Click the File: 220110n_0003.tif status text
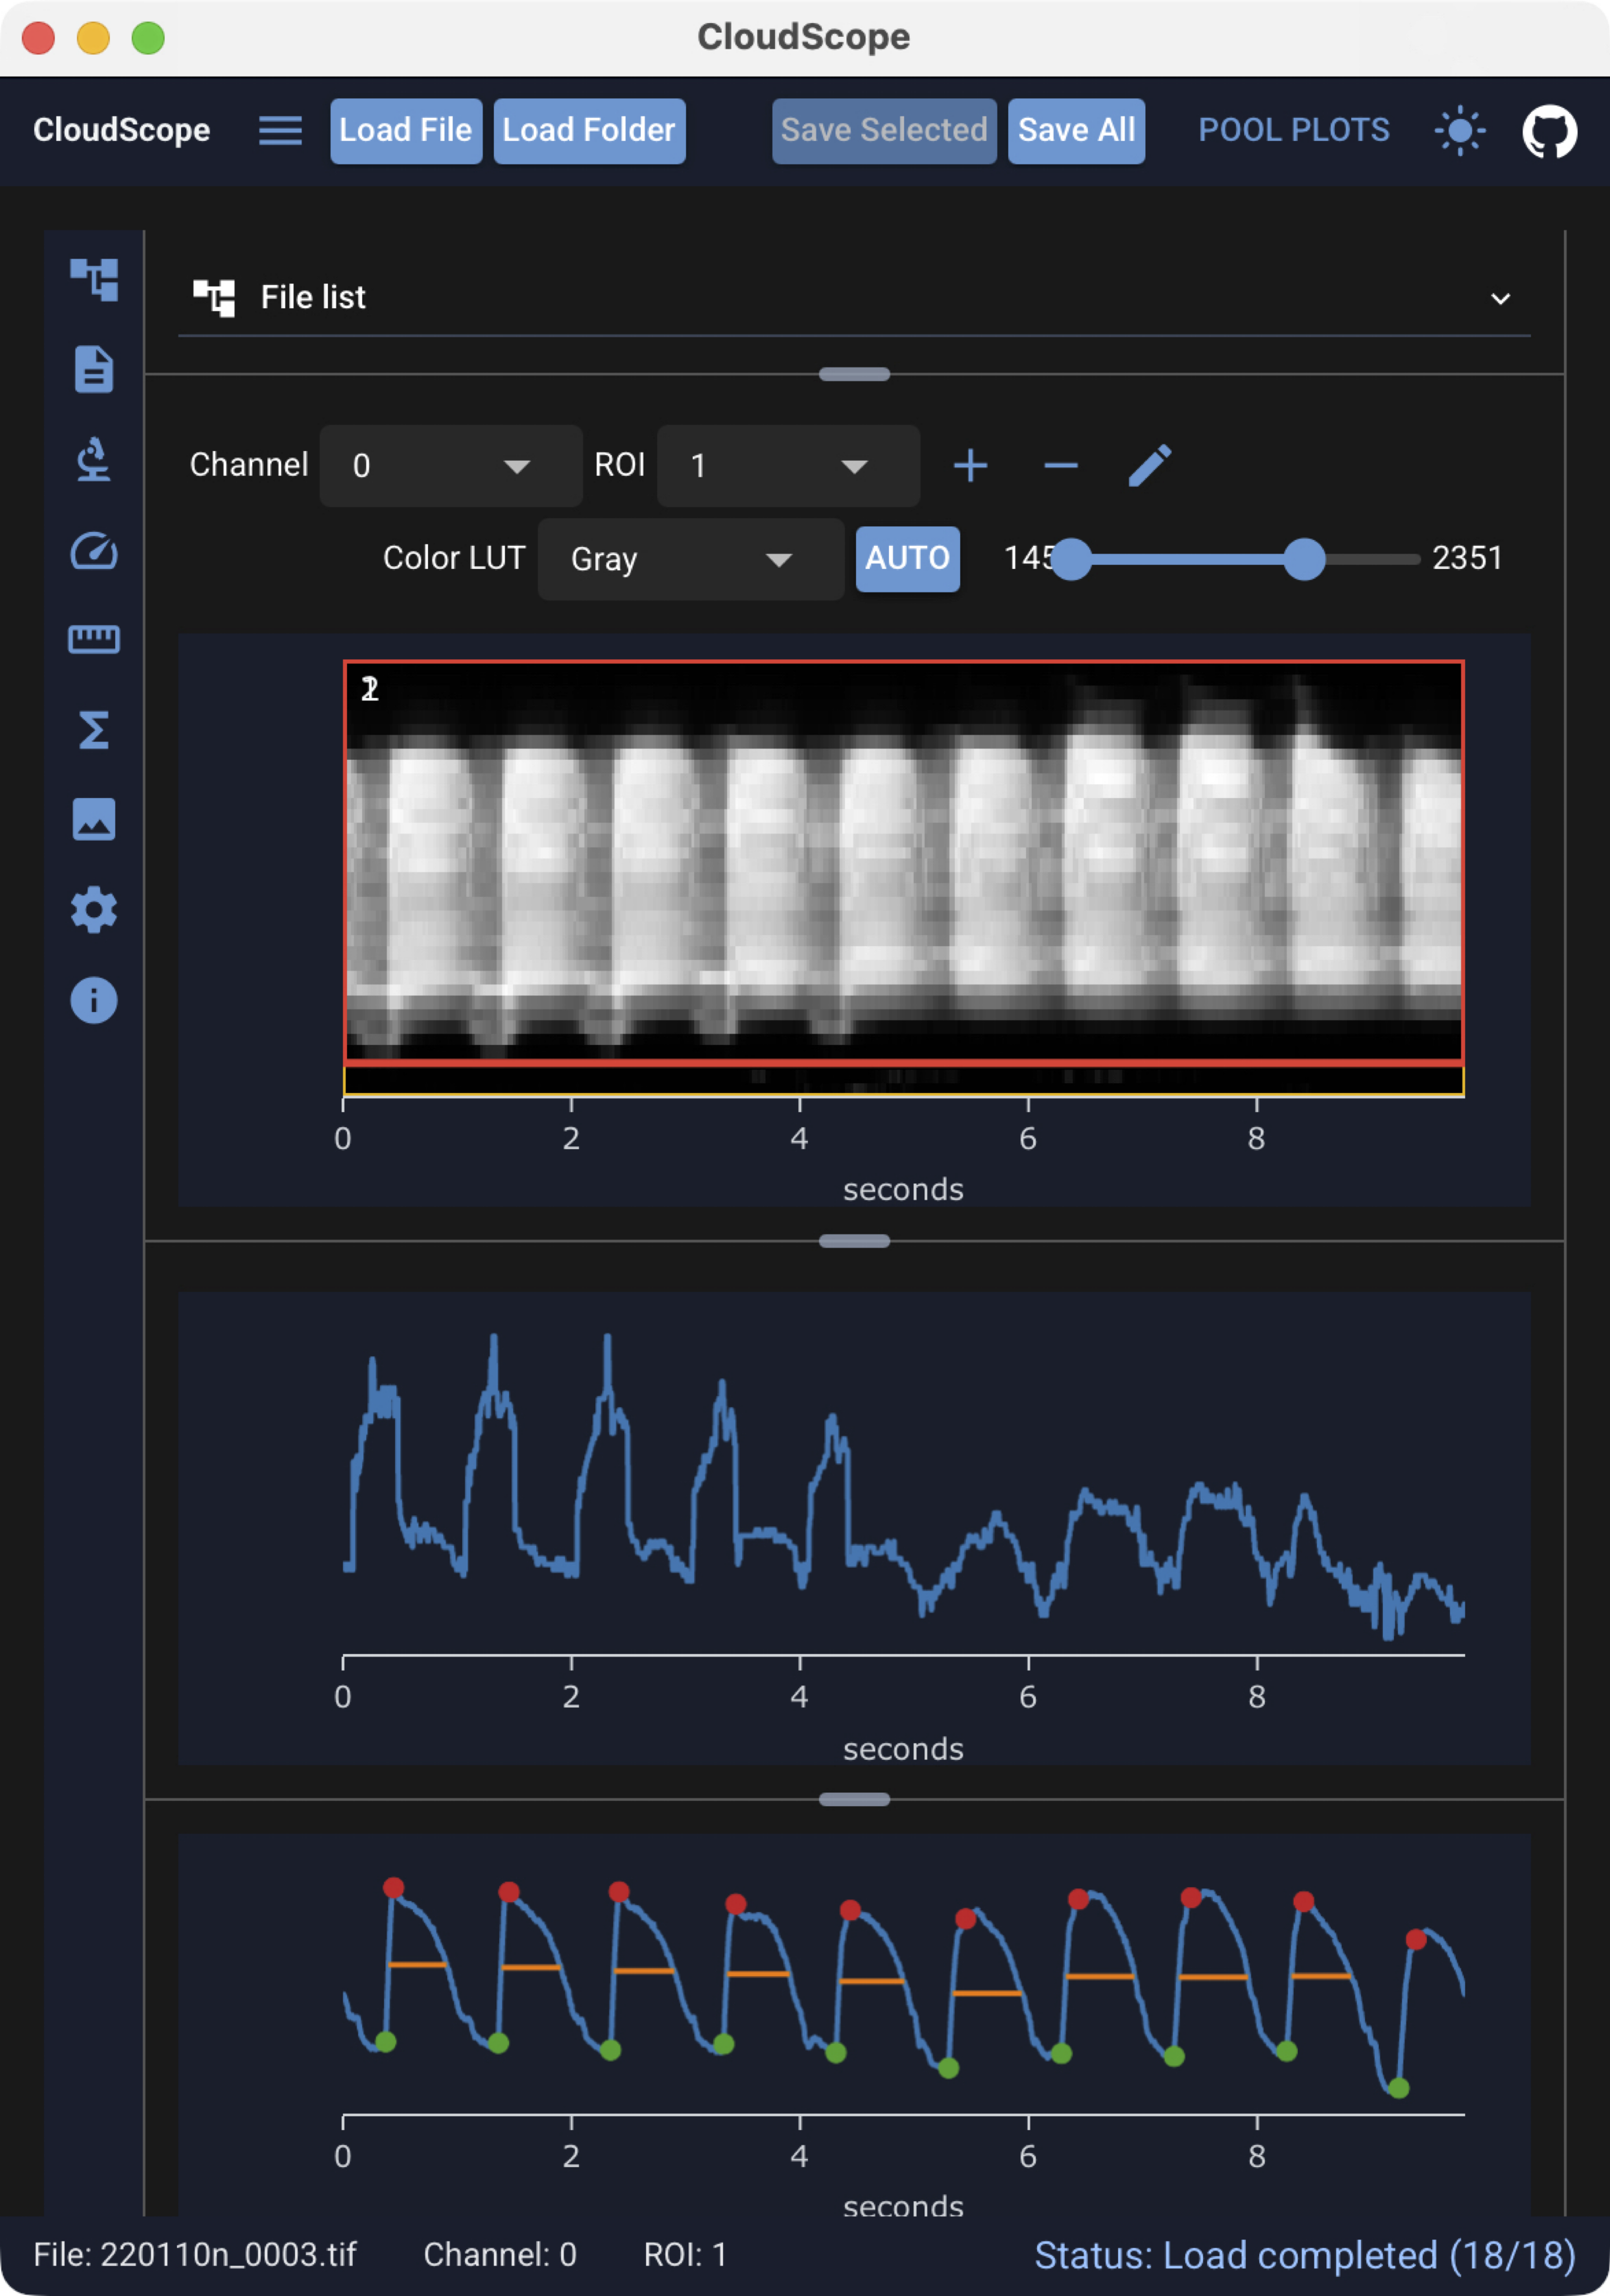The width and height of the screenshot is (1610, 2296). tap(195, 2254)
